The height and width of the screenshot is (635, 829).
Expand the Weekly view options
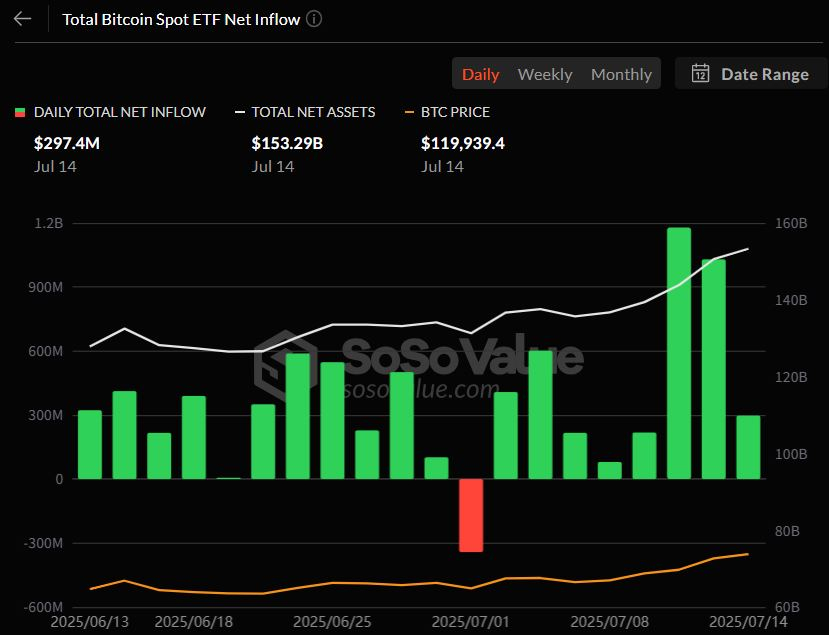pos(545,73)
